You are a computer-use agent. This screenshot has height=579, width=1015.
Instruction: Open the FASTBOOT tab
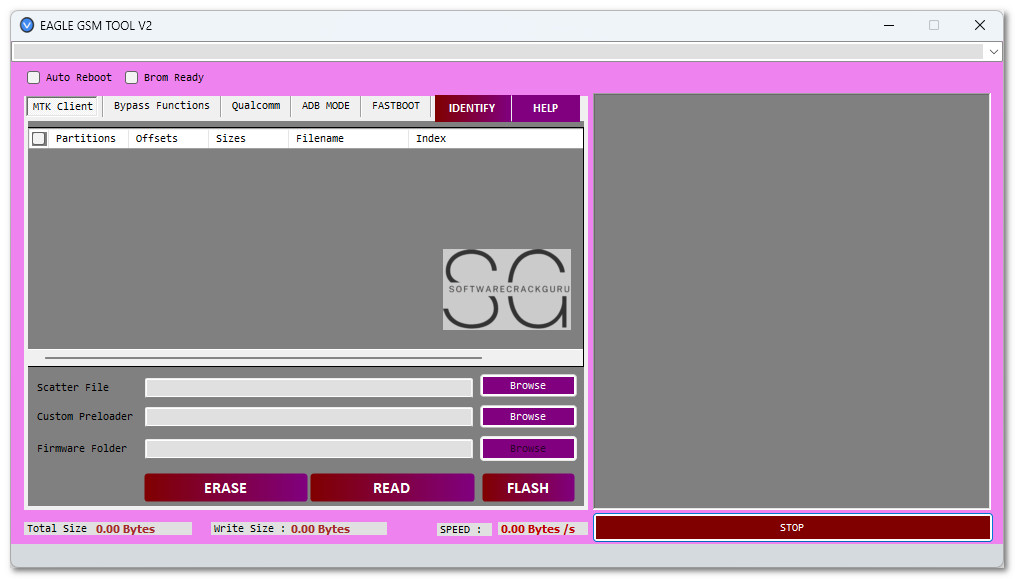pos(396,106)
